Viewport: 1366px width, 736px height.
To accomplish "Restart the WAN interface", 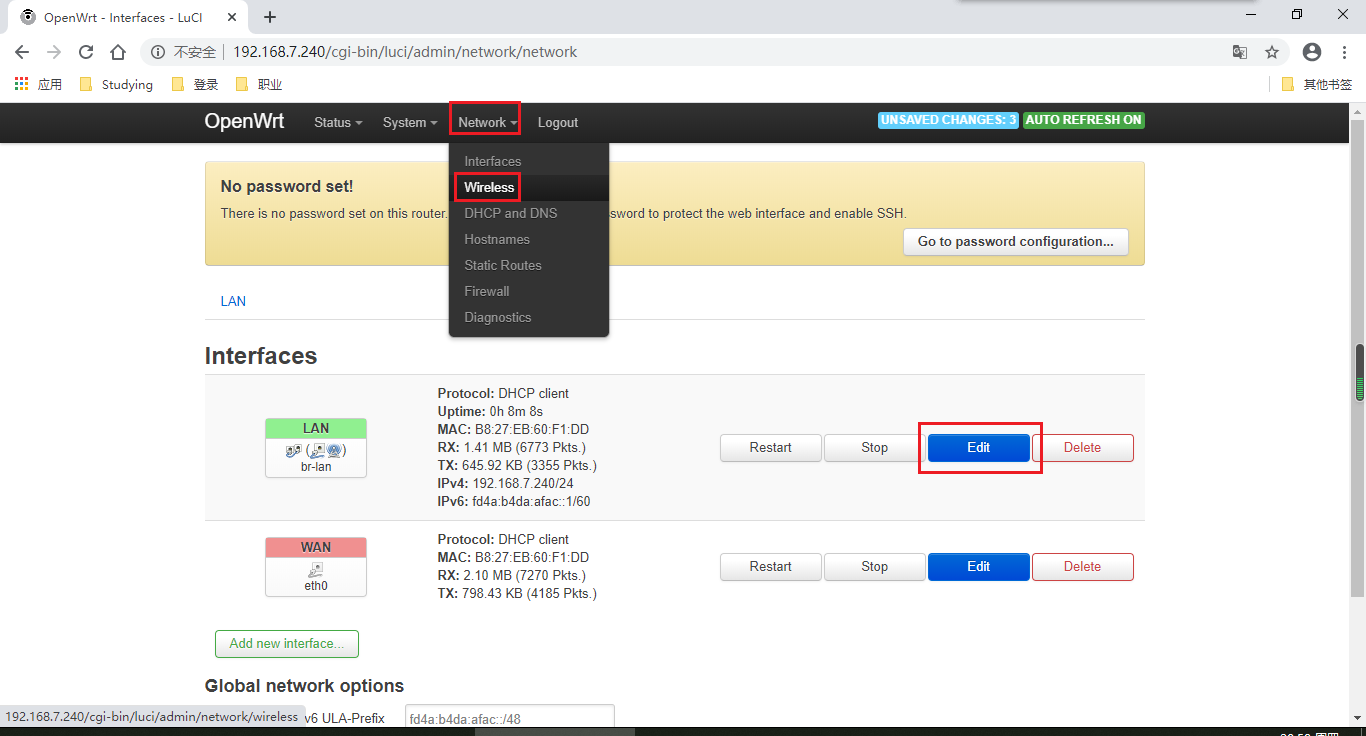I will [771, 566].
